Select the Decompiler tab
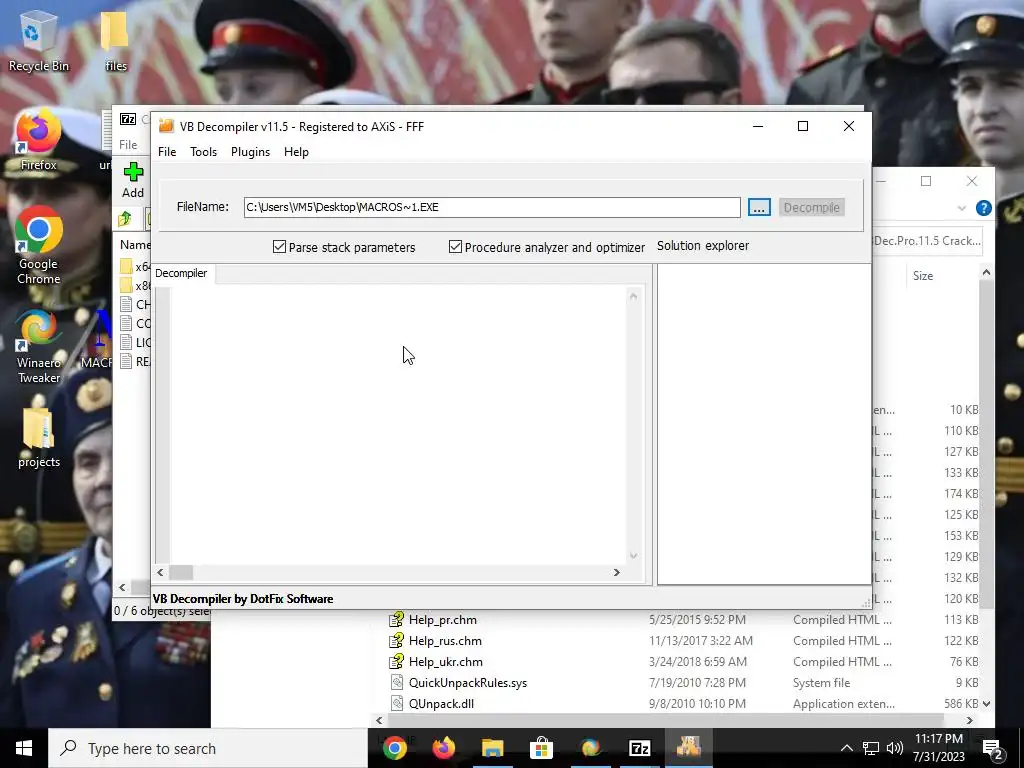The image size is (1024, 768). 182,273
